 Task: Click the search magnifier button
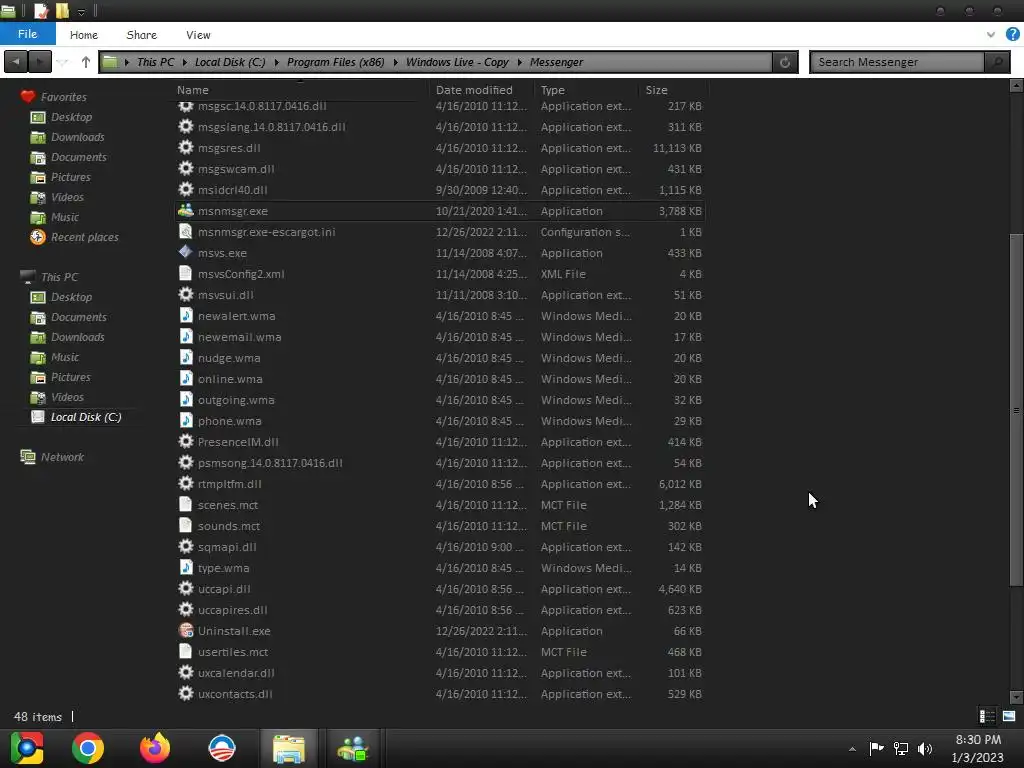(x=997, y=62)
